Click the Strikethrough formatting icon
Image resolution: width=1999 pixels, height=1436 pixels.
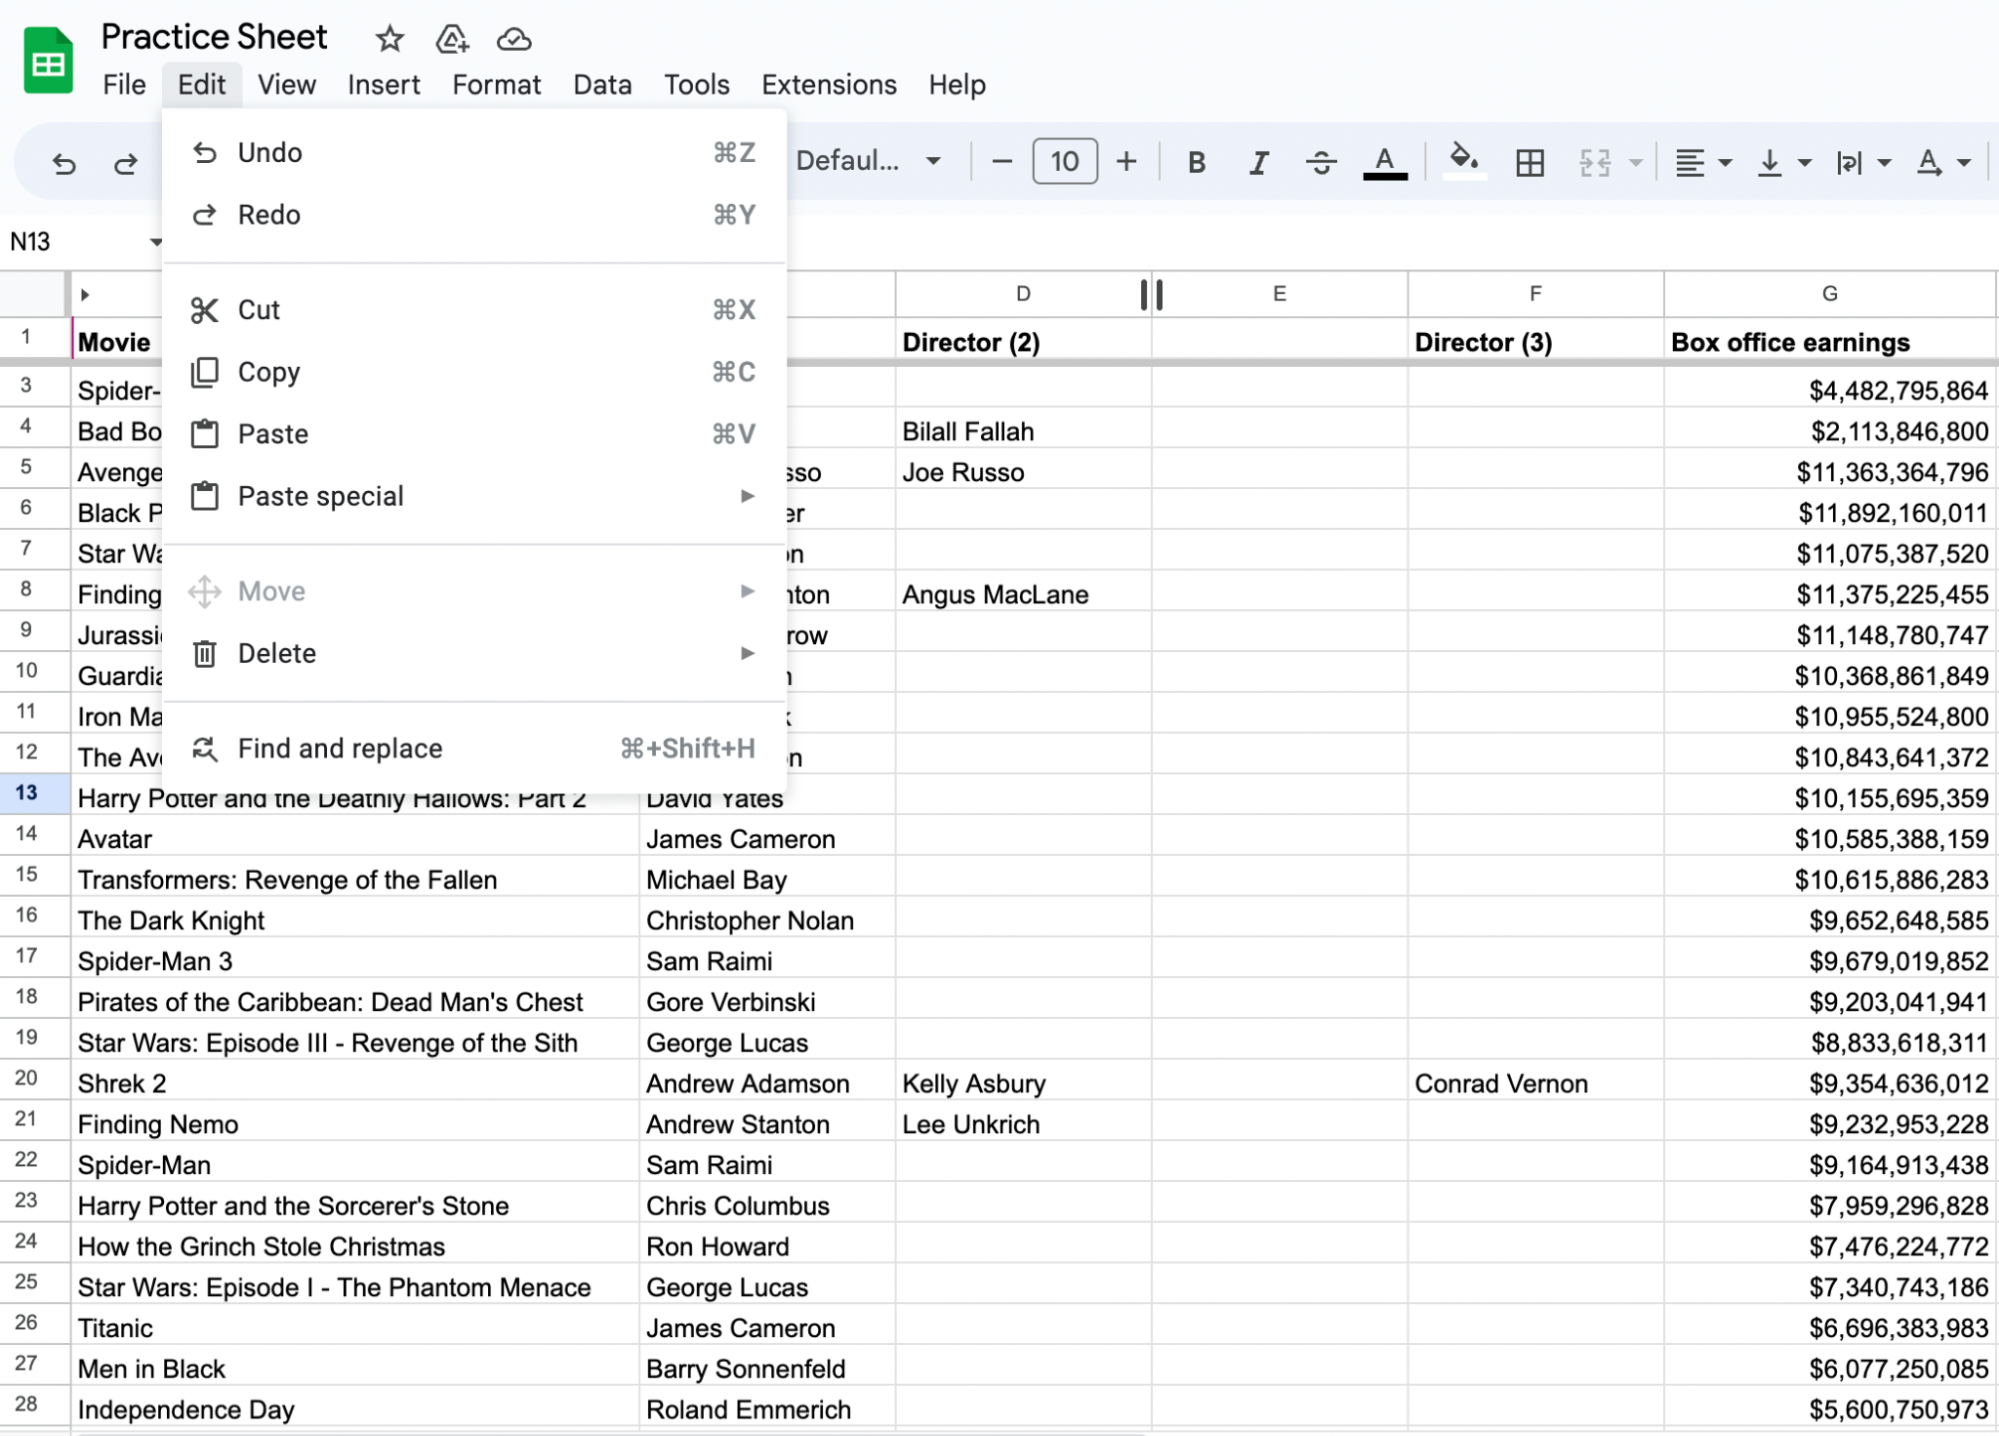[1321, 161]
